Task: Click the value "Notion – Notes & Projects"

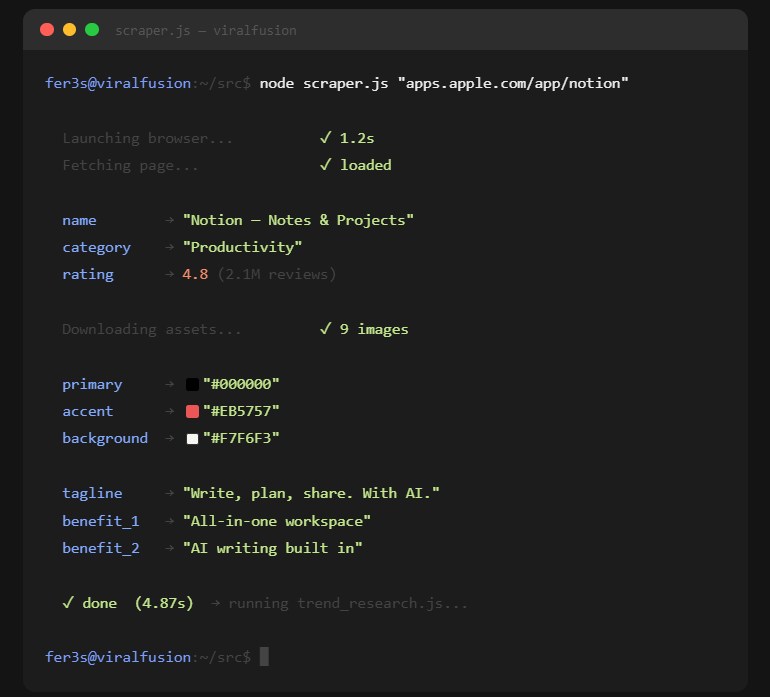Action: coord(298,220)
